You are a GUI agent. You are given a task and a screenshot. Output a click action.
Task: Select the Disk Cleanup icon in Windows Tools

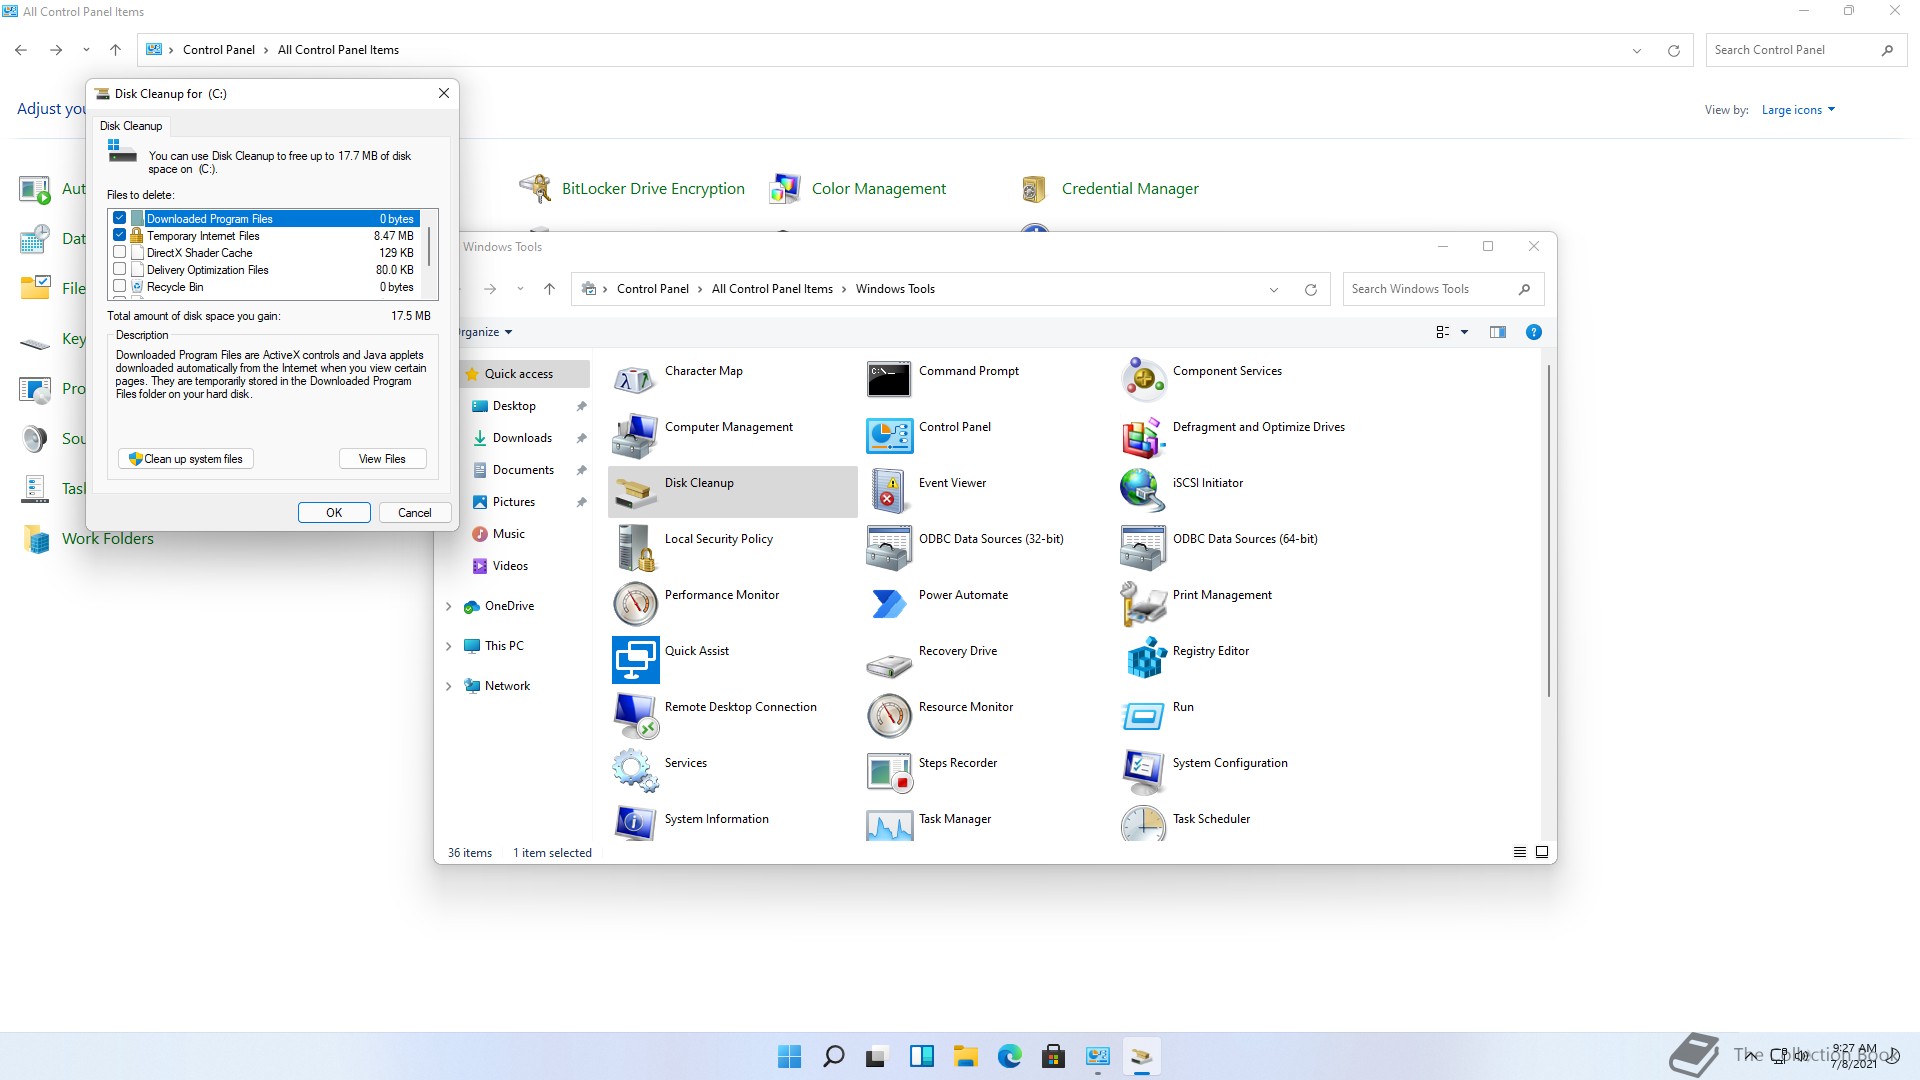[635, 492]
